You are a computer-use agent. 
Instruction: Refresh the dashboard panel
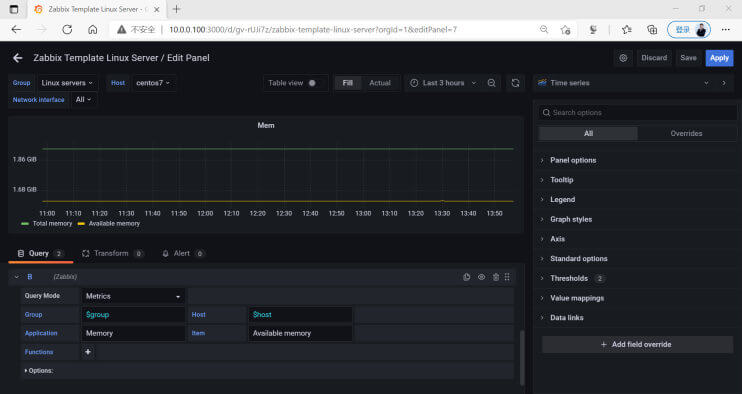515,83
